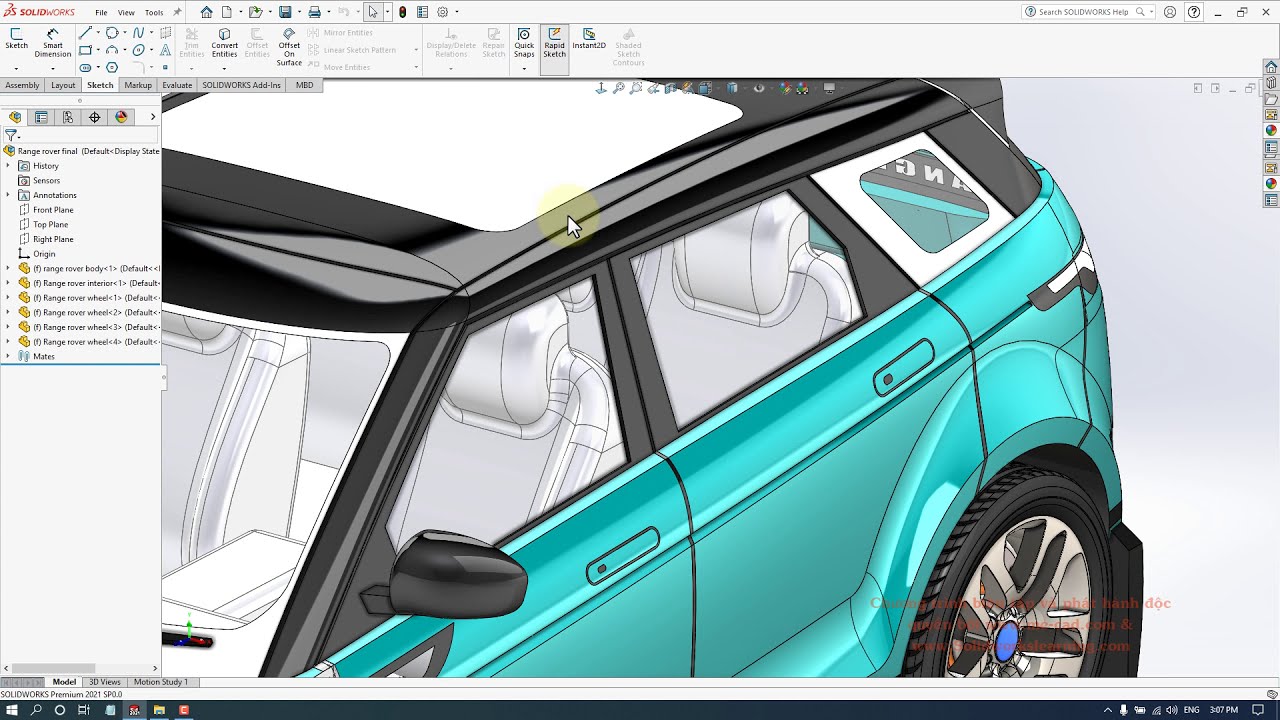Viewport: 1280px width, 720px height.
Task: Open the SOLIDWORKS Add-Ins tab
Action: [x=241, y=85]
